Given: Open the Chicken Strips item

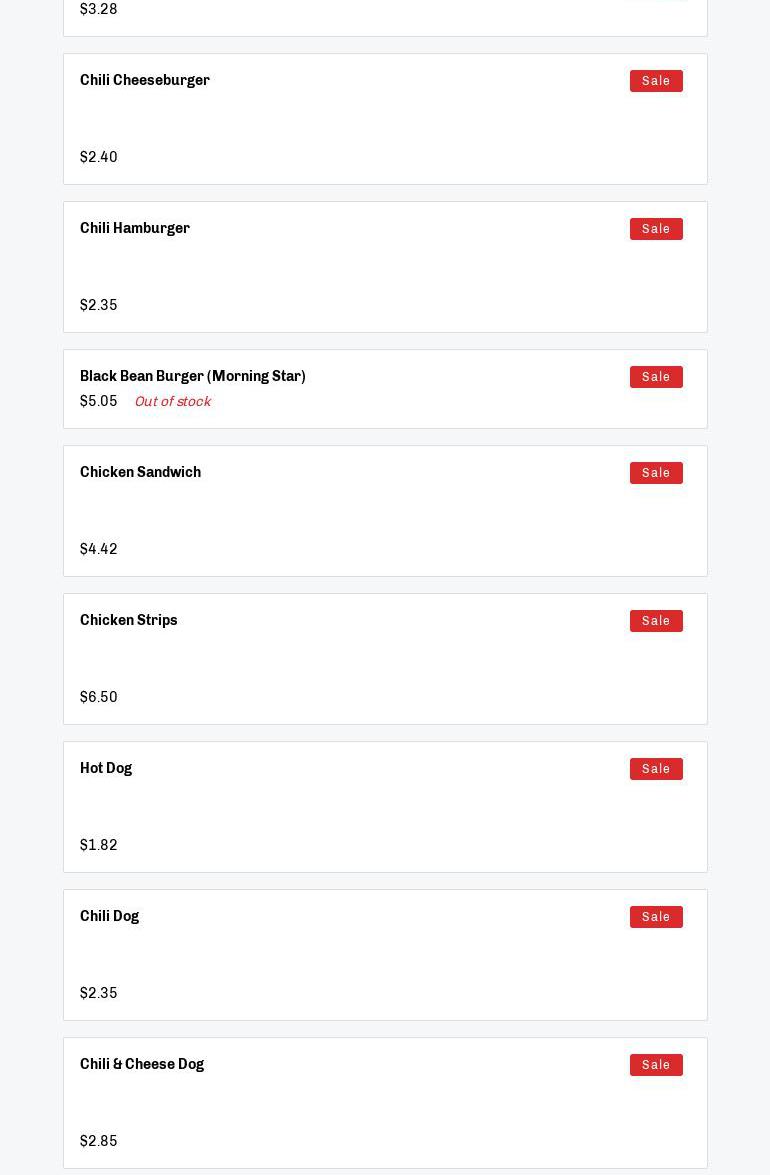Looking at the screenshot, I should tap(129, 621).
